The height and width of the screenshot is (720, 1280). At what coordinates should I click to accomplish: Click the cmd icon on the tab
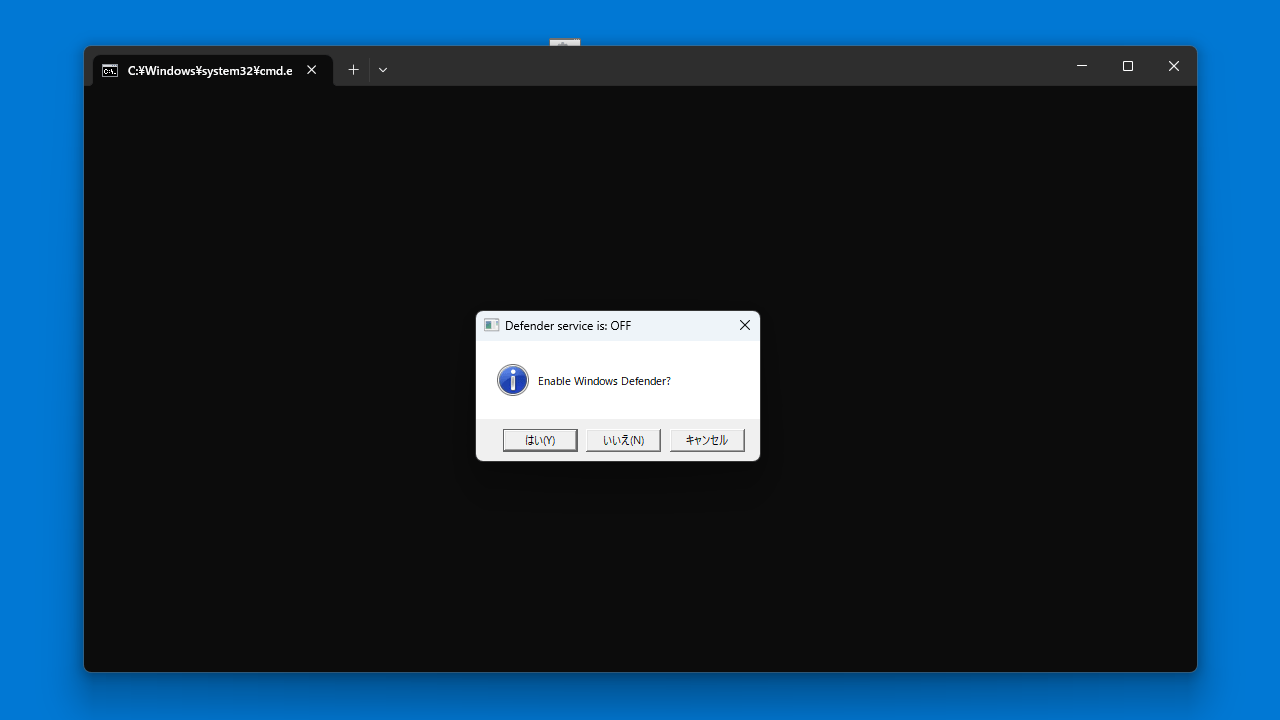click(110, 70)
